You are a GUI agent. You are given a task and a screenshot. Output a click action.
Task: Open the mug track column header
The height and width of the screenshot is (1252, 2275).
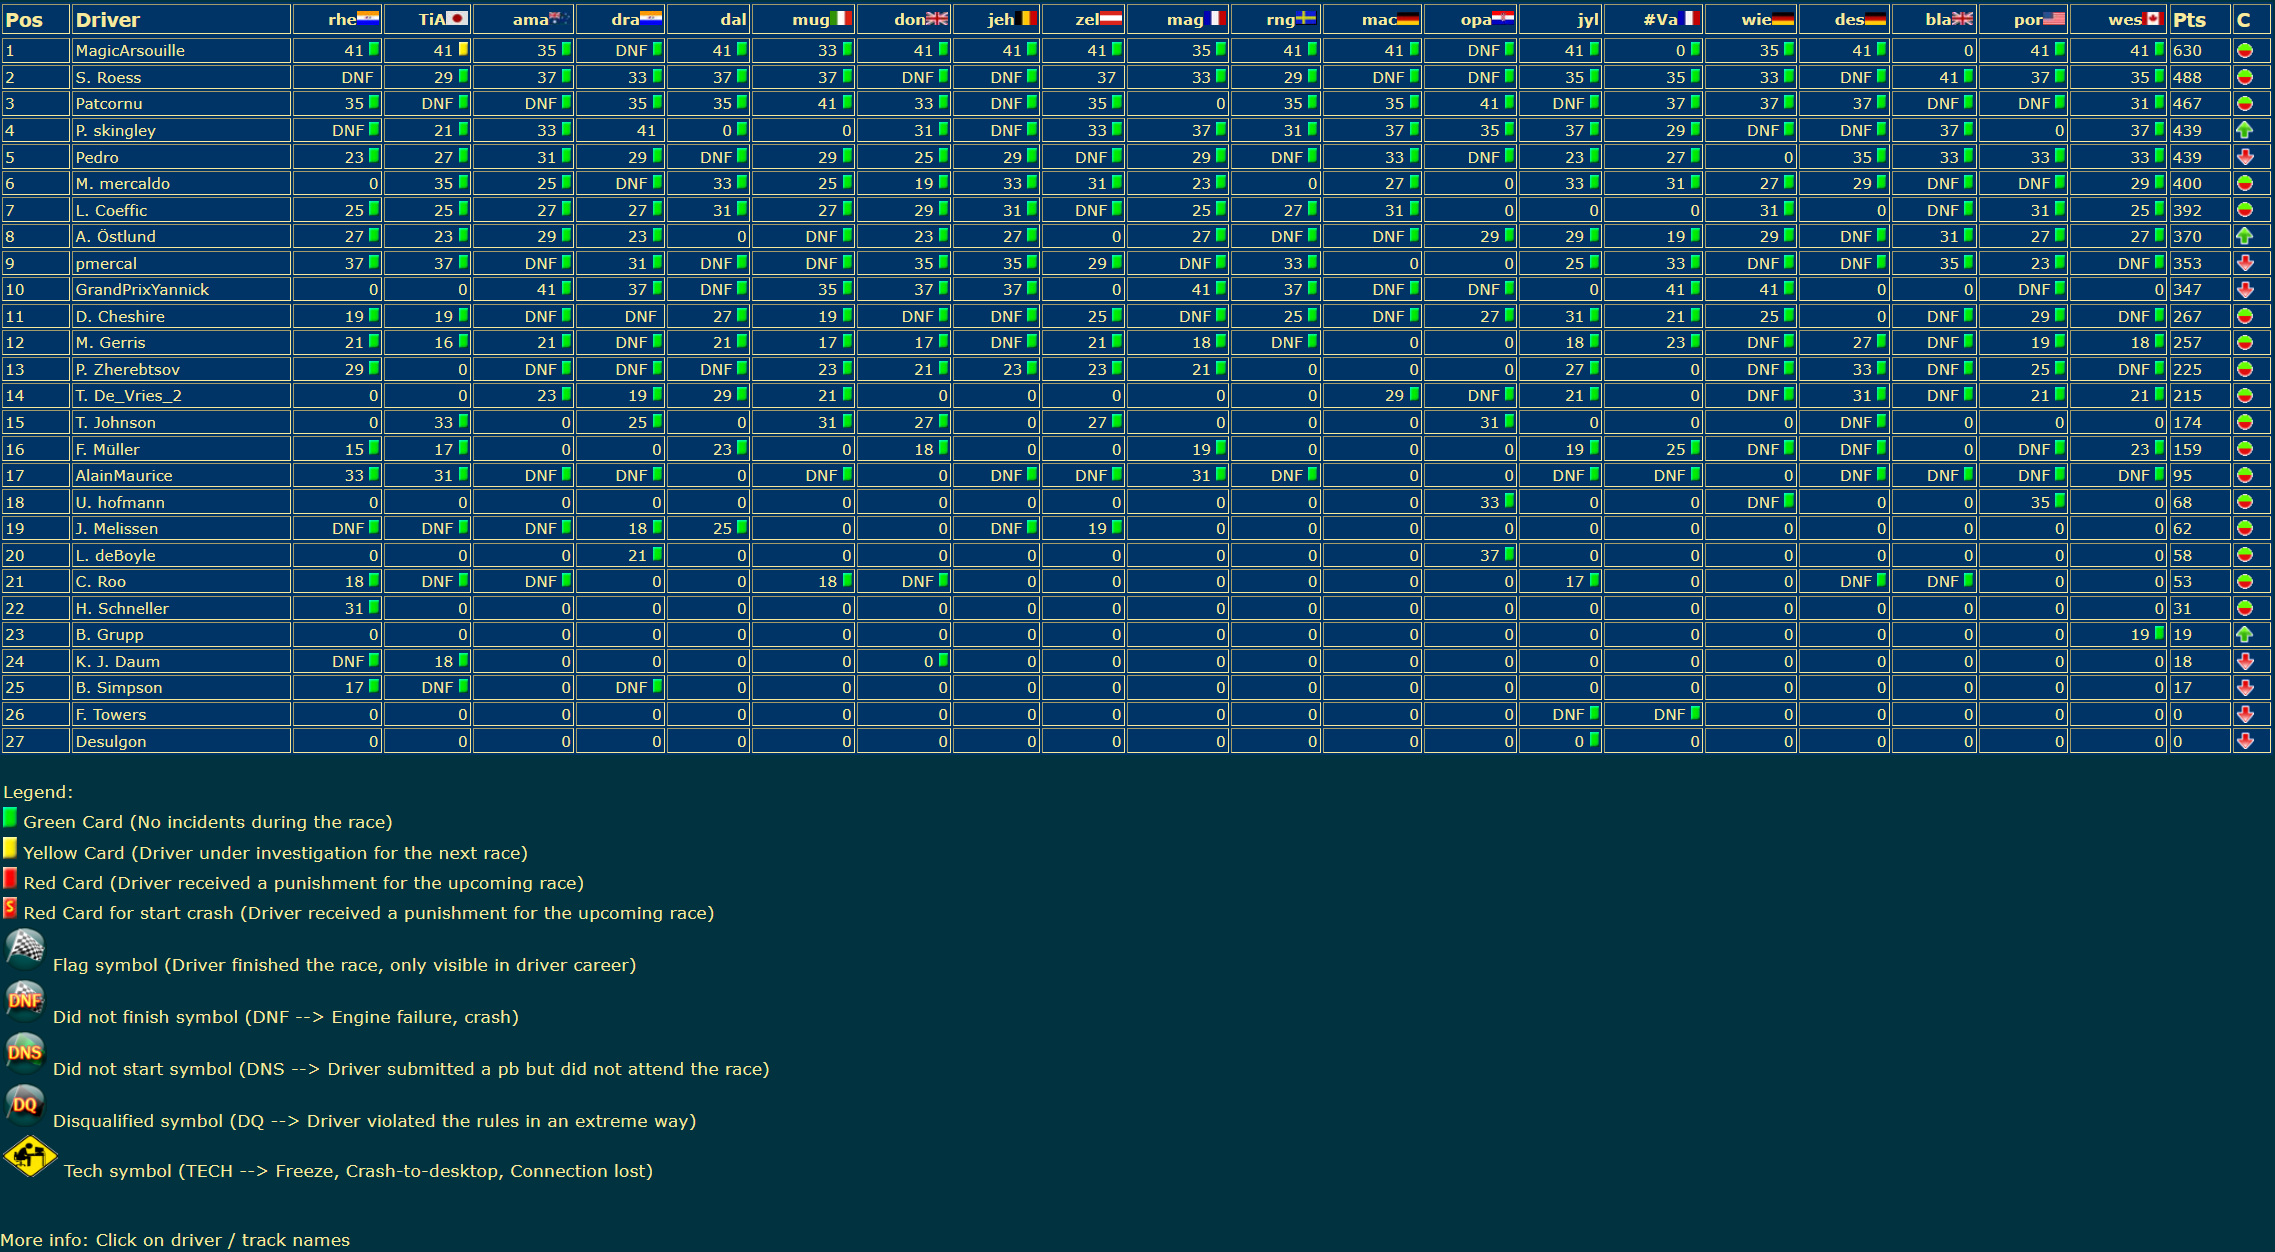coord(810,19)
